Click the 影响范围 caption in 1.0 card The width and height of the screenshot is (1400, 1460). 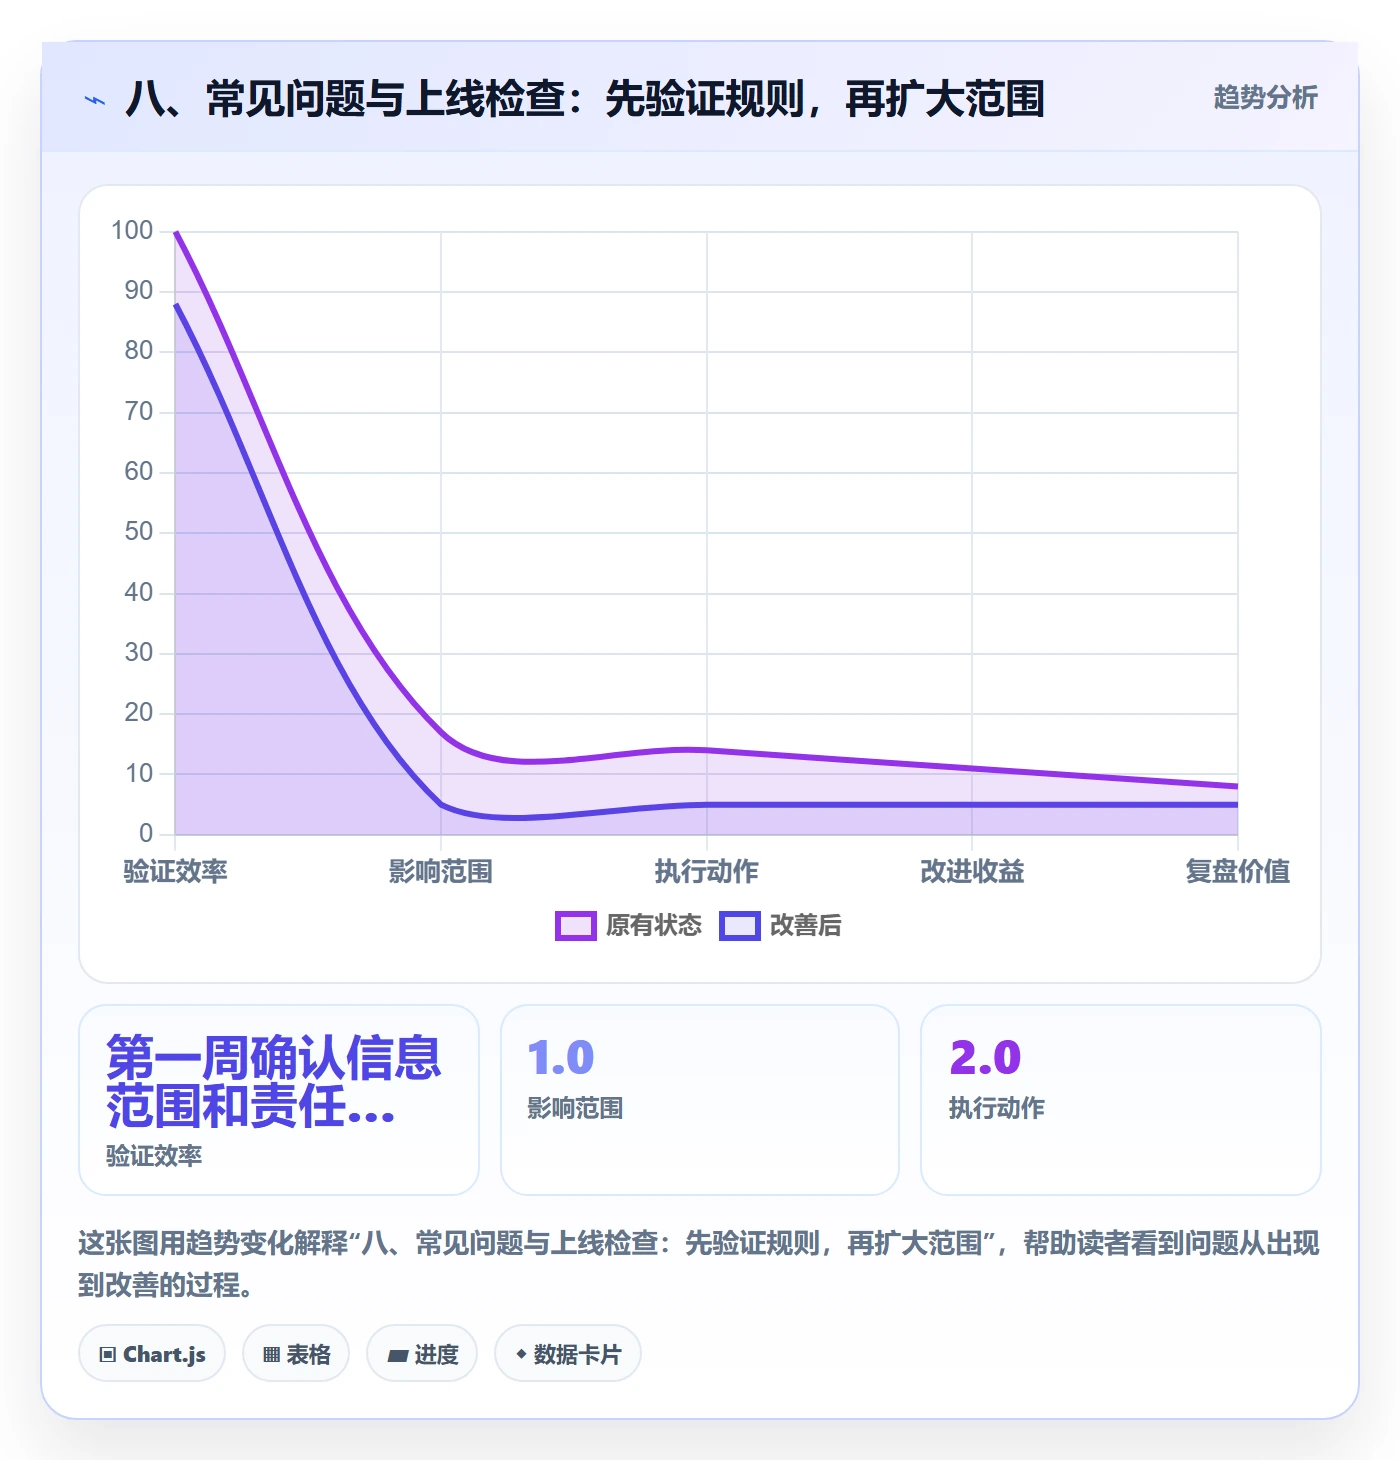tap(575, 1108)
